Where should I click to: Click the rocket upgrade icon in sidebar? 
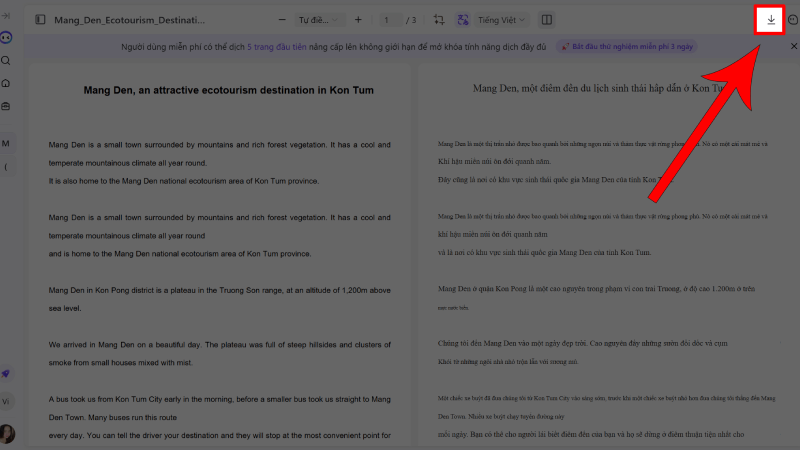click(7, 374)
